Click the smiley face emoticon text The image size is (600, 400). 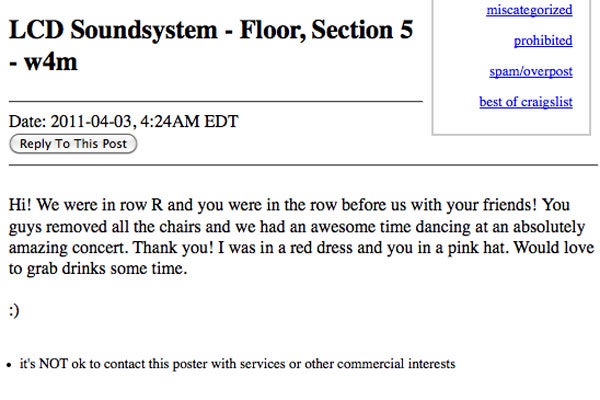(14, 310)
